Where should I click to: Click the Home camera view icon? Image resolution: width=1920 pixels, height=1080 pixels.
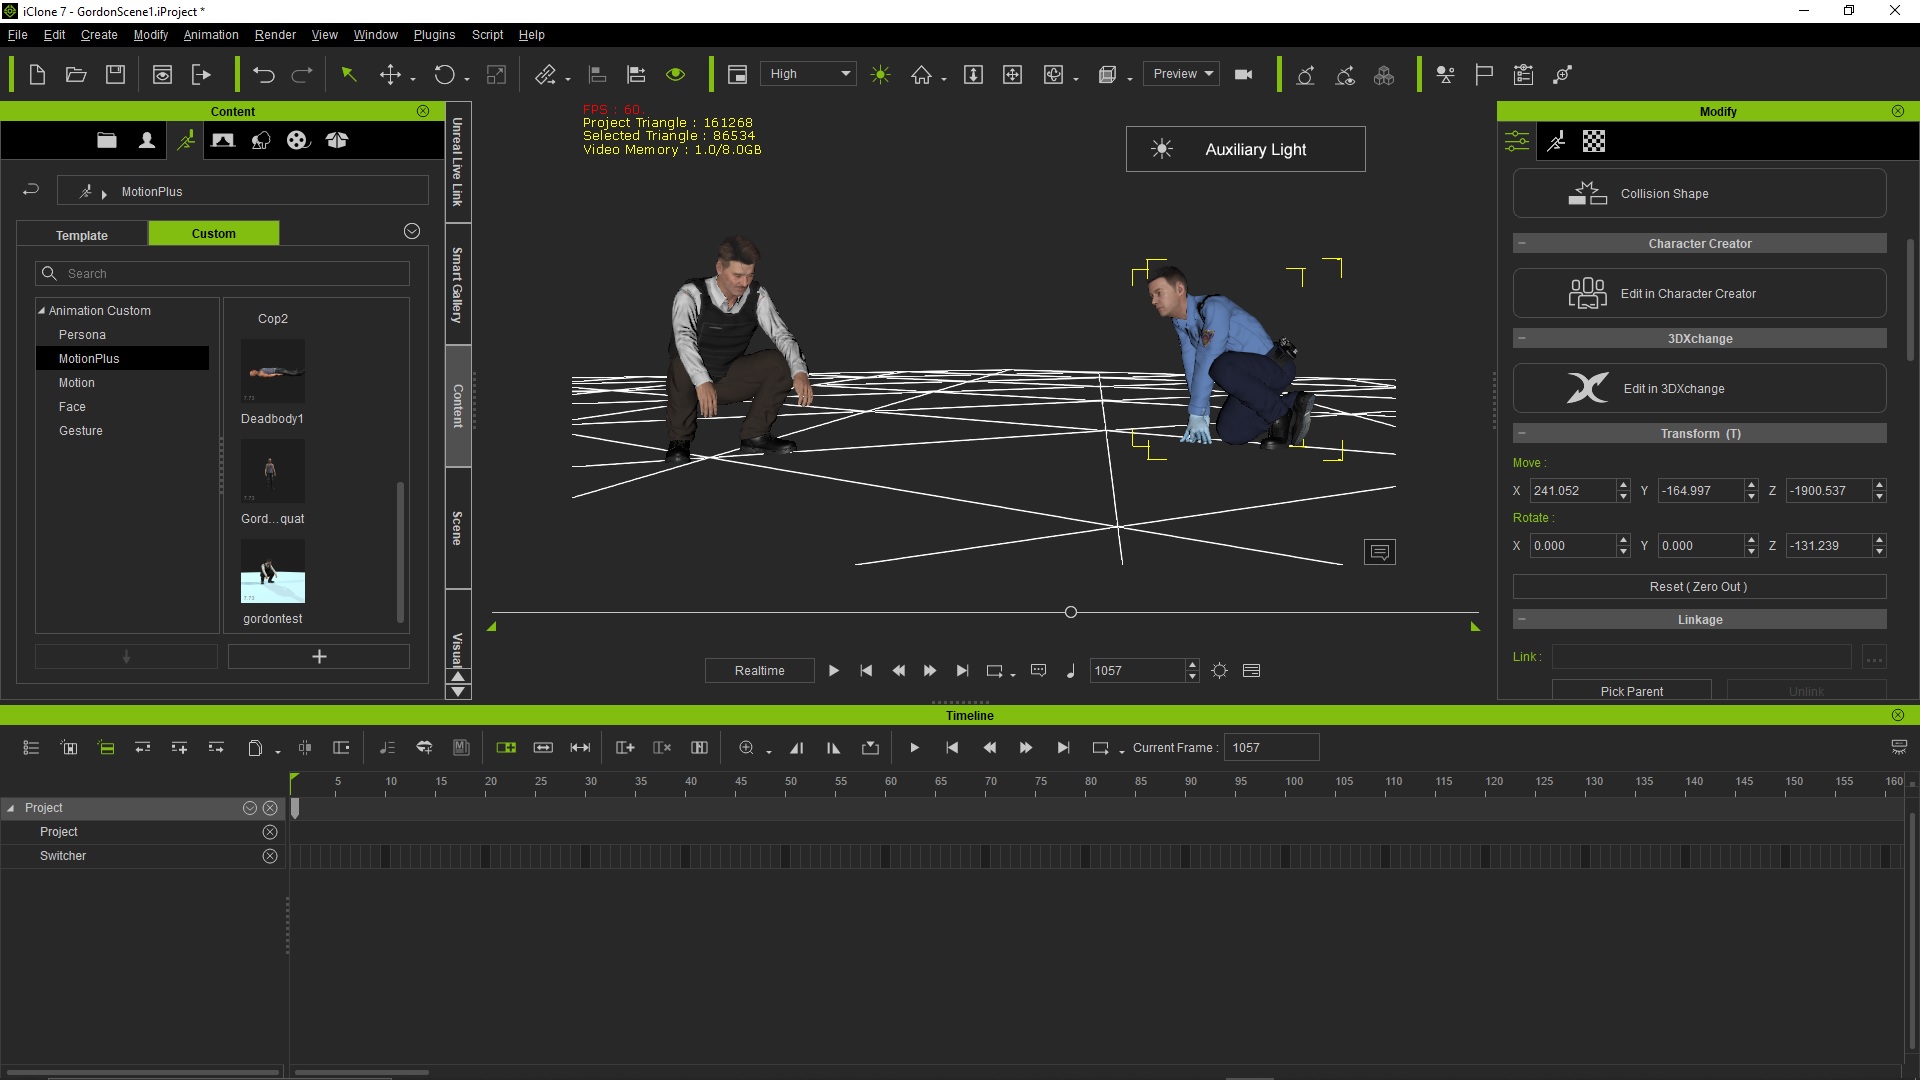click(x=921, y=74)
